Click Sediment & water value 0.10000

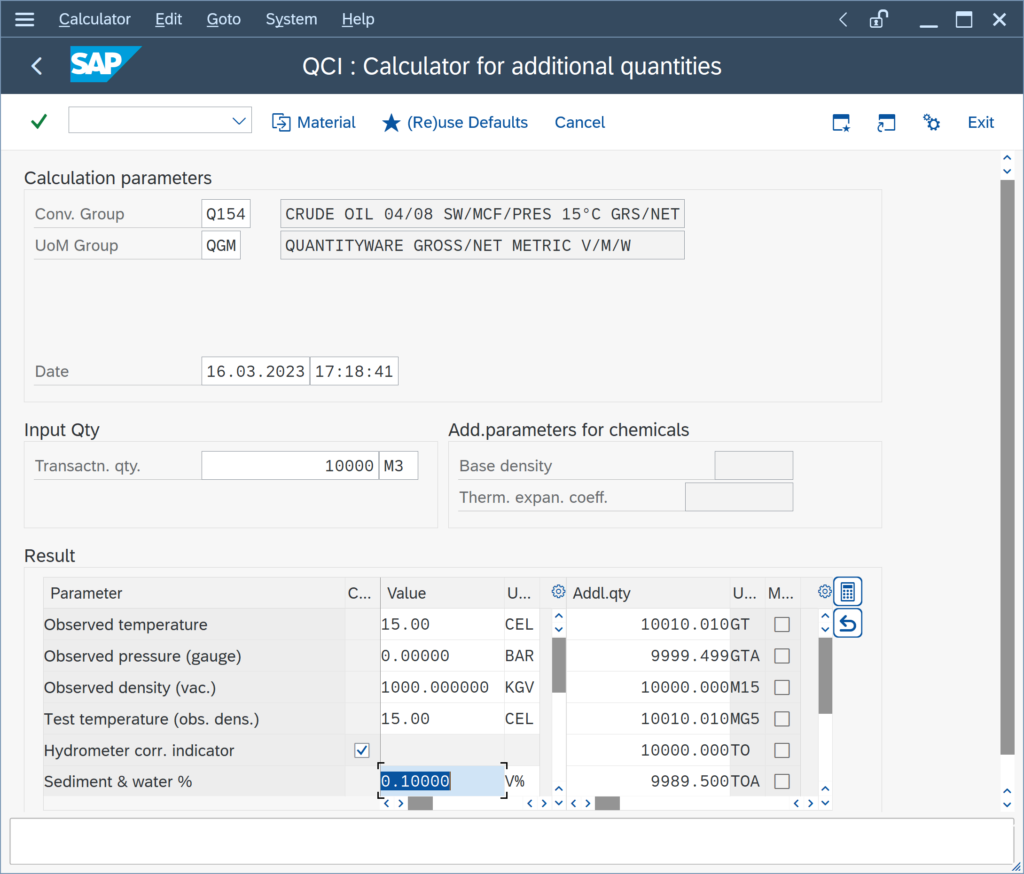(442, 781)
